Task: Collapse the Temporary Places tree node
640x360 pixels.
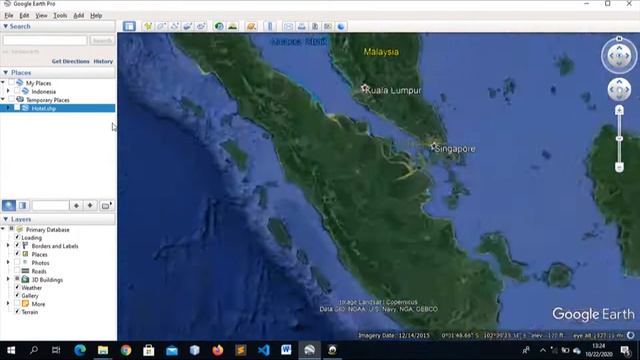Action: tap(3, 100)
